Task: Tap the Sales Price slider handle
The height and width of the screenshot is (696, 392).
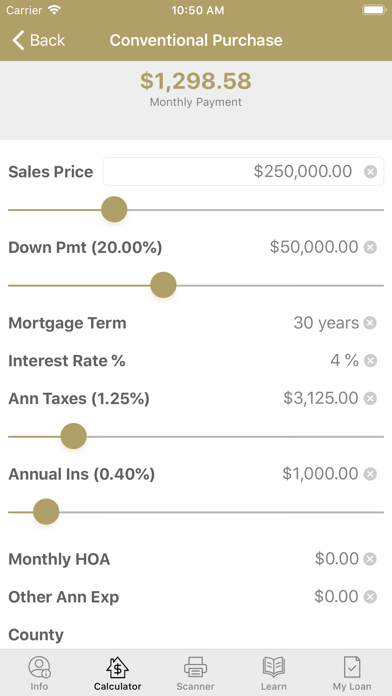Action: (114, 210)
